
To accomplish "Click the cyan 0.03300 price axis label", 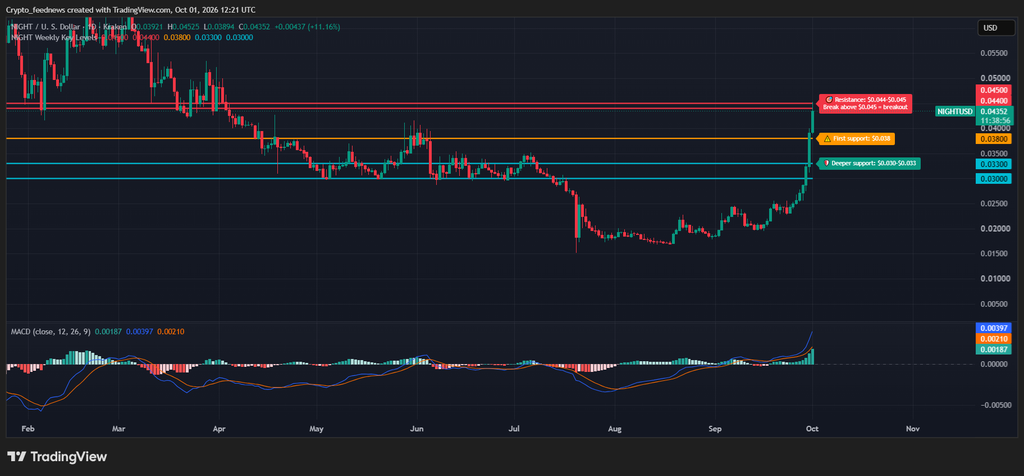I will tap(993, 163).
